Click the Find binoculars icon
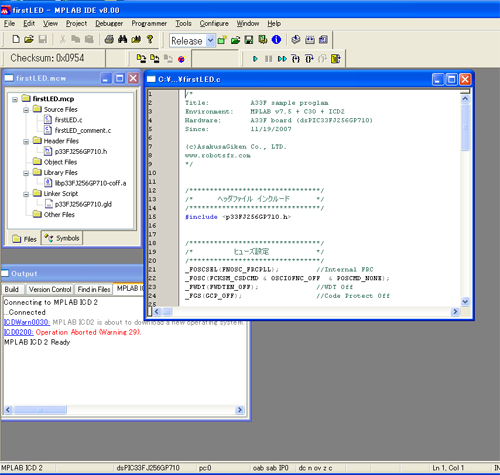 [122, 39]
